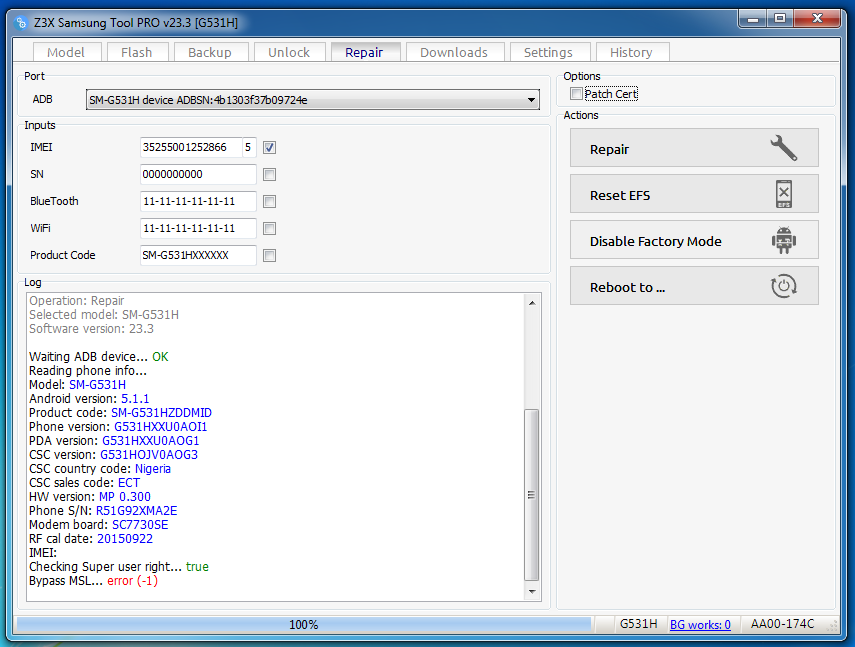Expand the ADB port dropdown
Screen dimensions: 855x647
click(531, 100)
